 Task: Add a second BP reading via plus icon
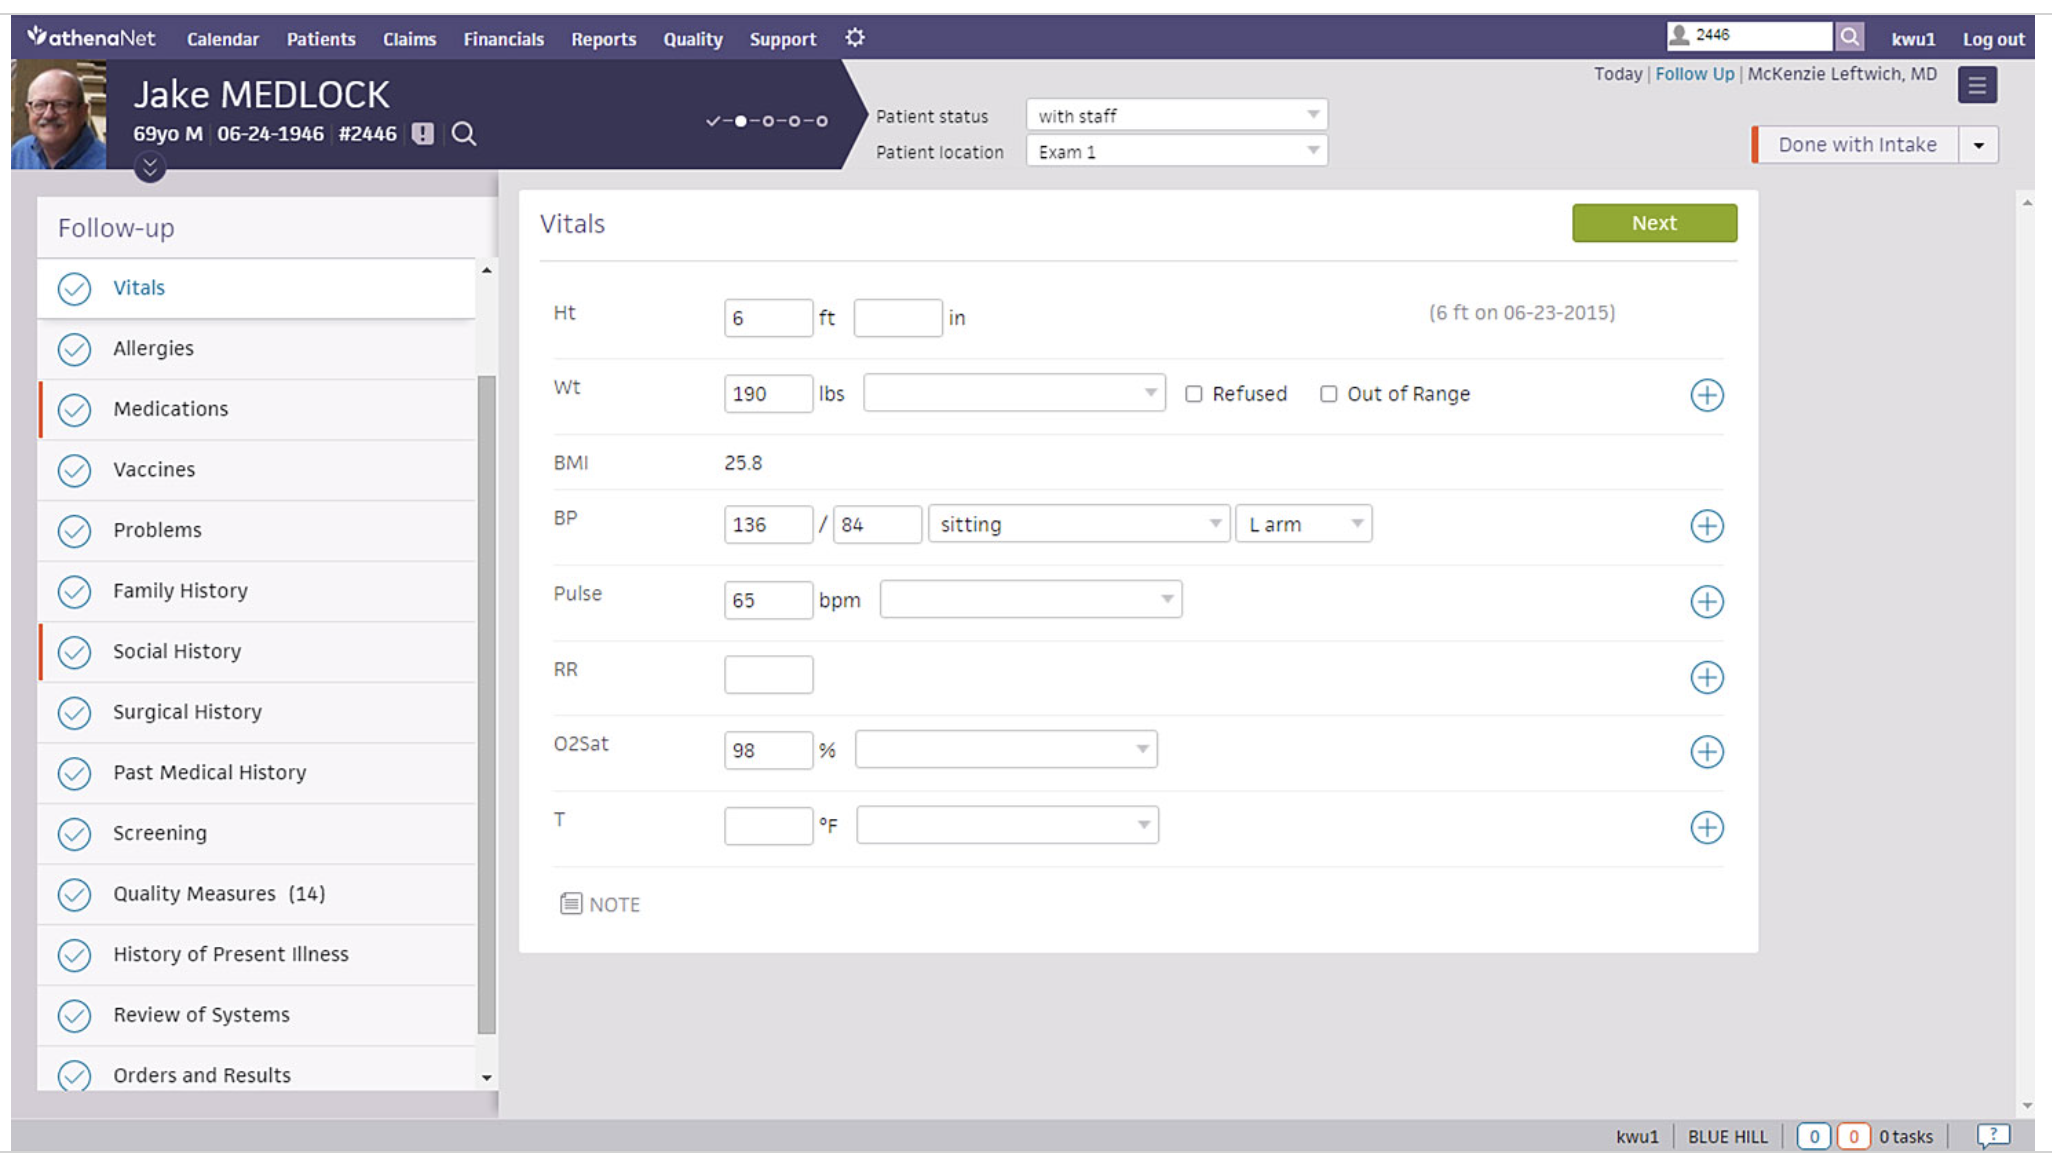(1707, 524)
